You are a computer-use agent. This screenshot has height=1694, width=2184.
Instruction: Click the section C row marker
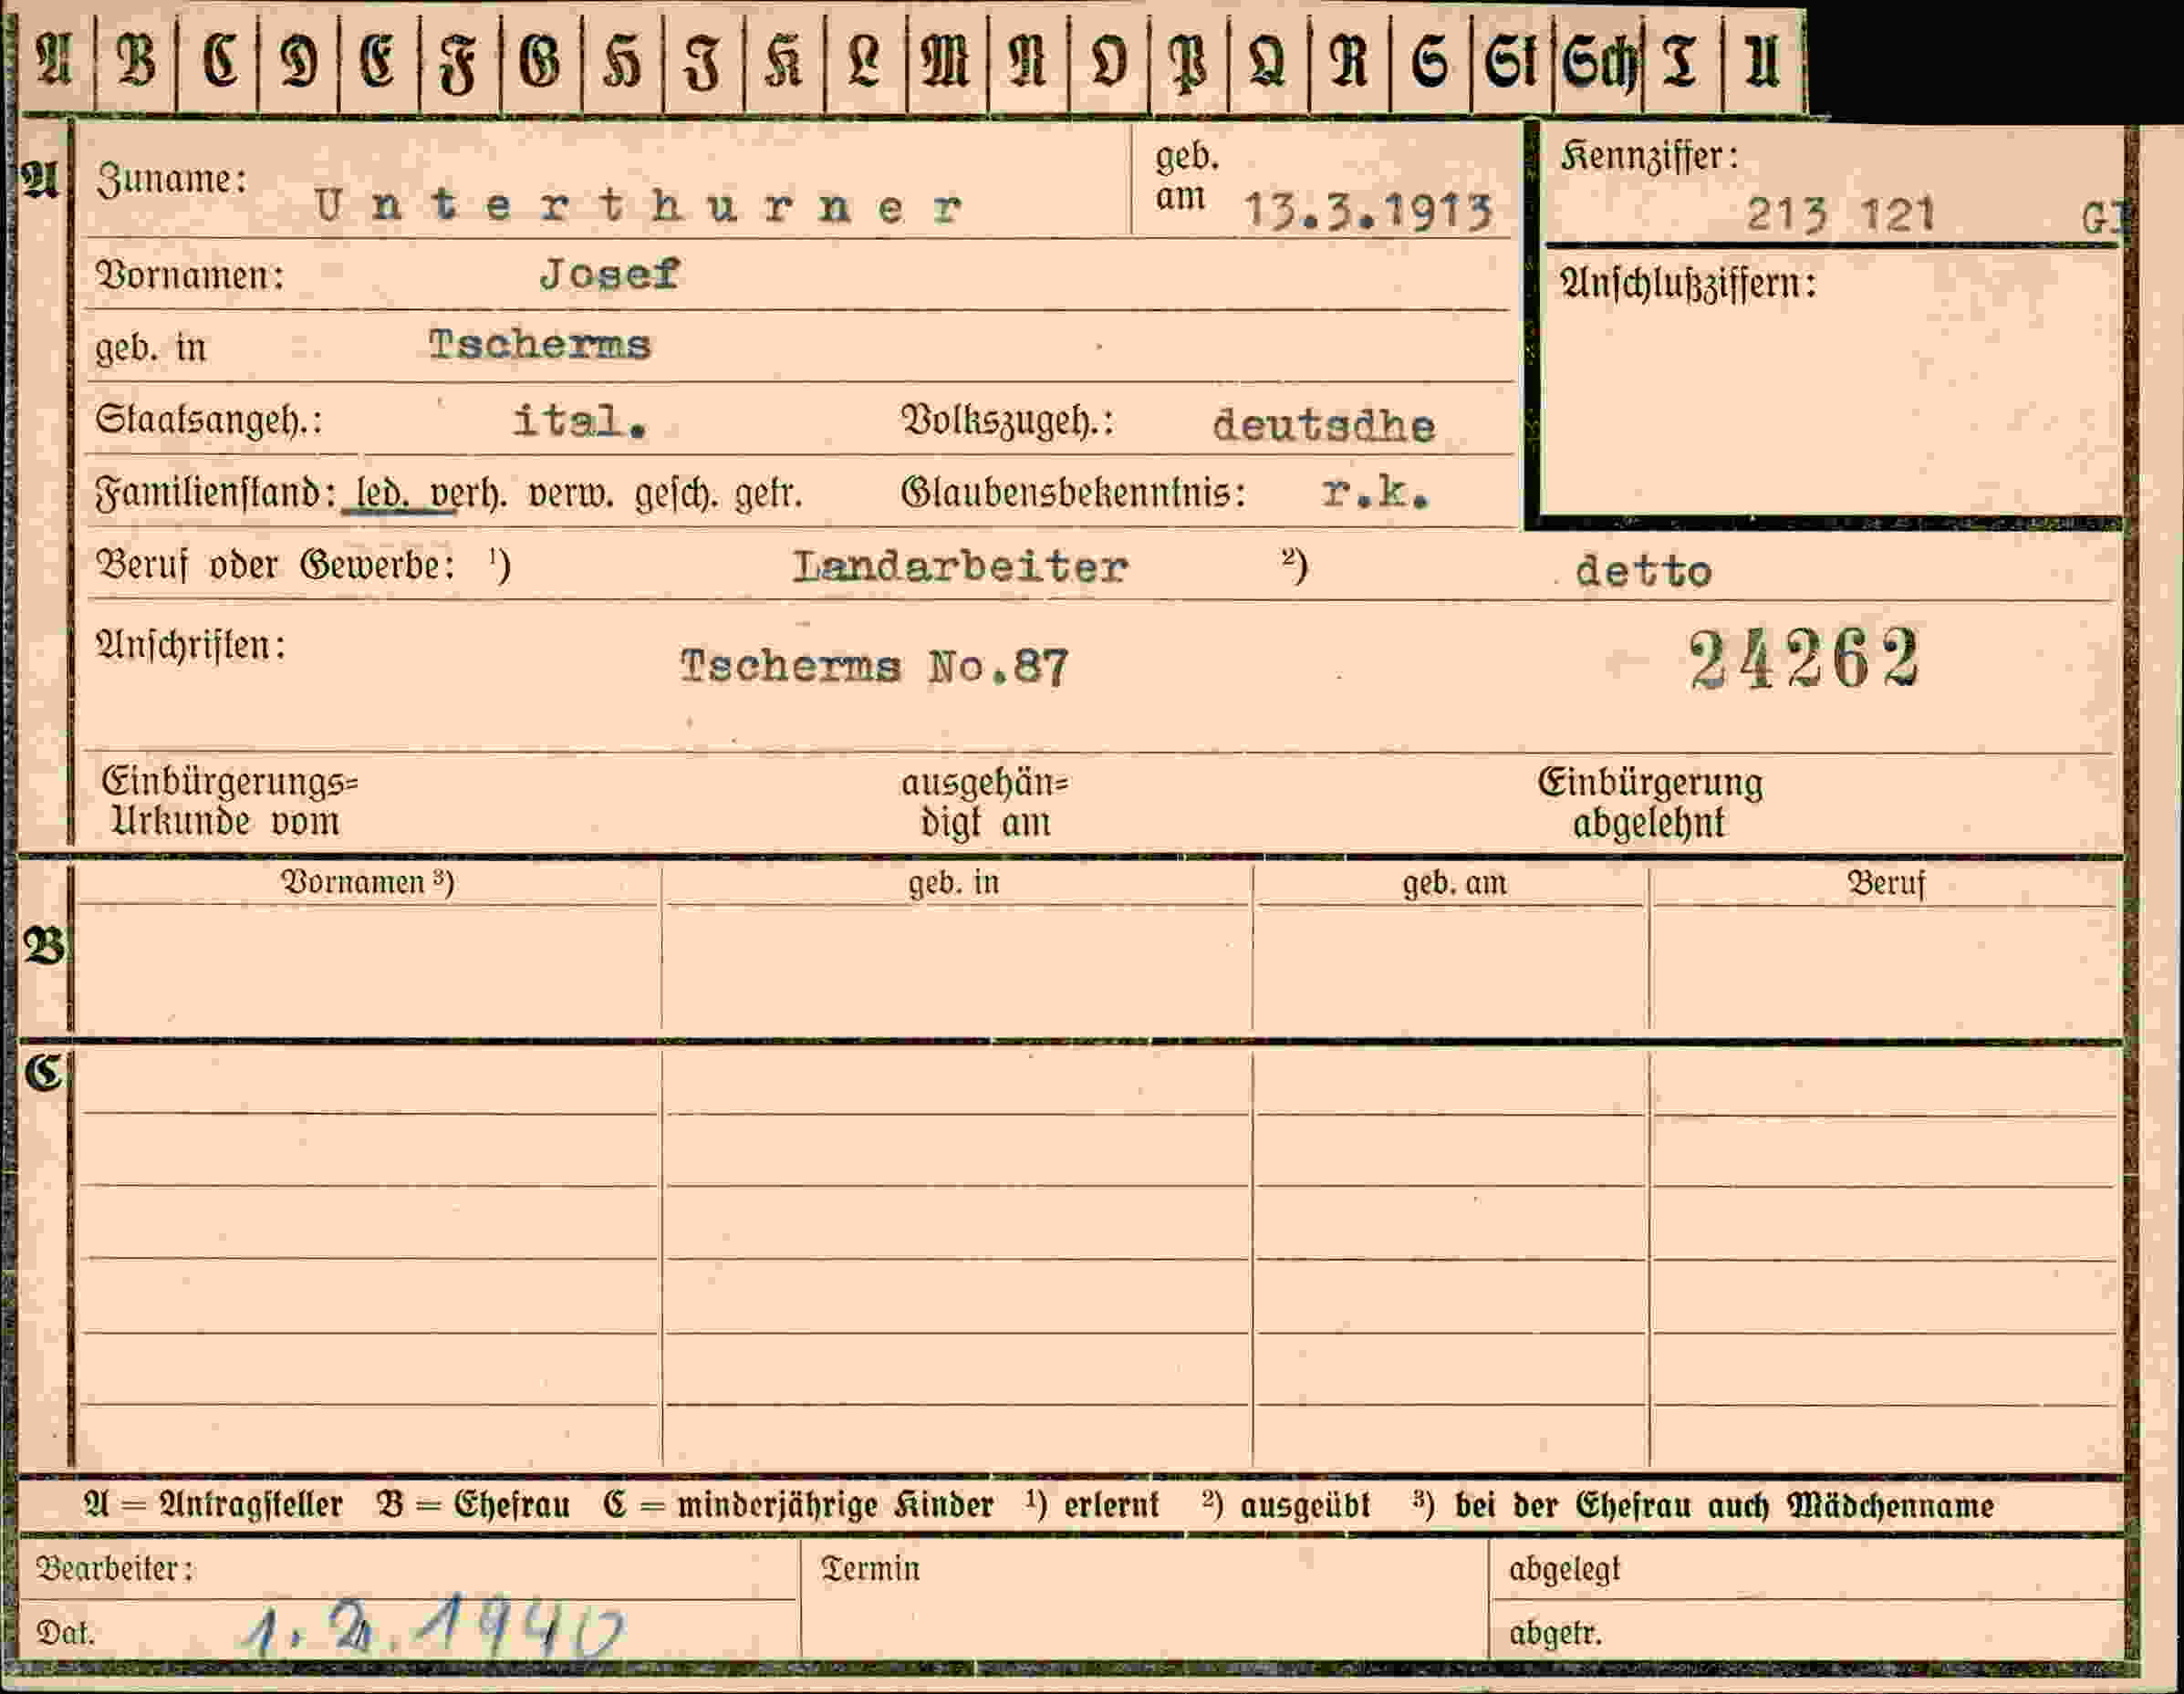click(44, 1073)
